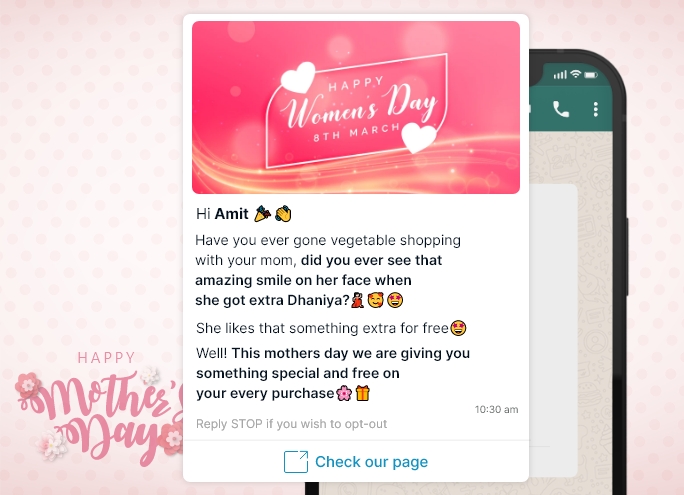Click the 10:30 am message timestamp
This screenshot has height=495, width=684.
(496, 410)
